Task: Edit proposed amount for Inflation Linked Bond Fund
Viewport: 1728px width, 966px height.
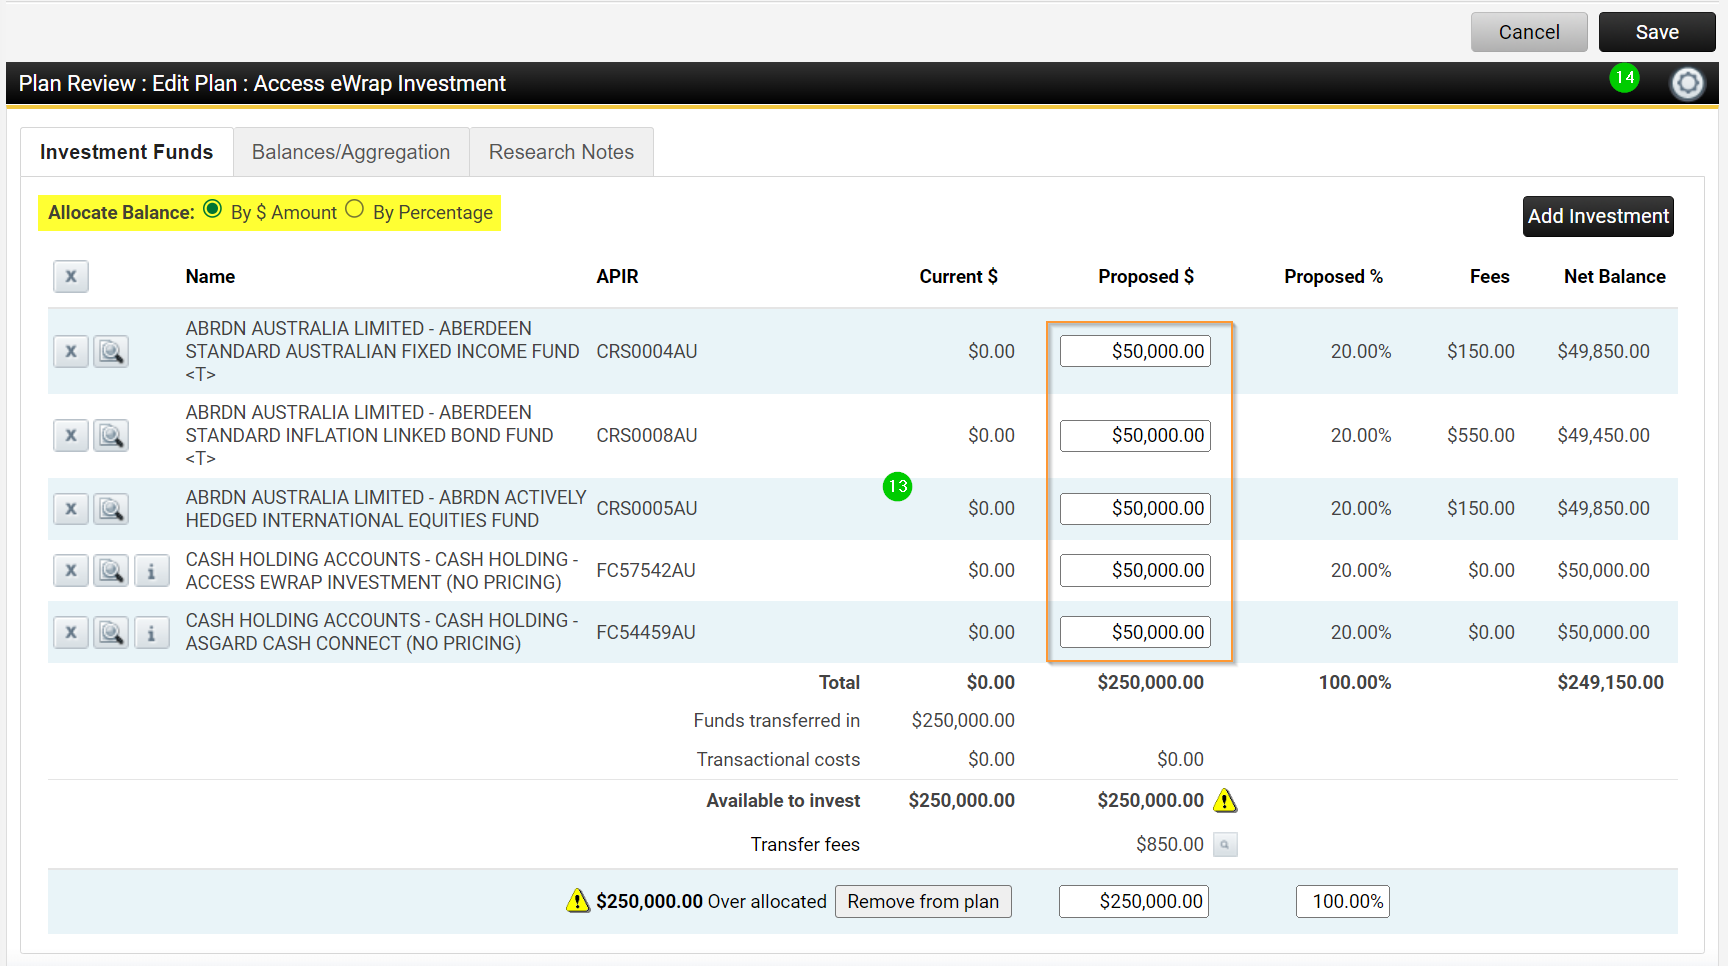Action: (1135, 435)
